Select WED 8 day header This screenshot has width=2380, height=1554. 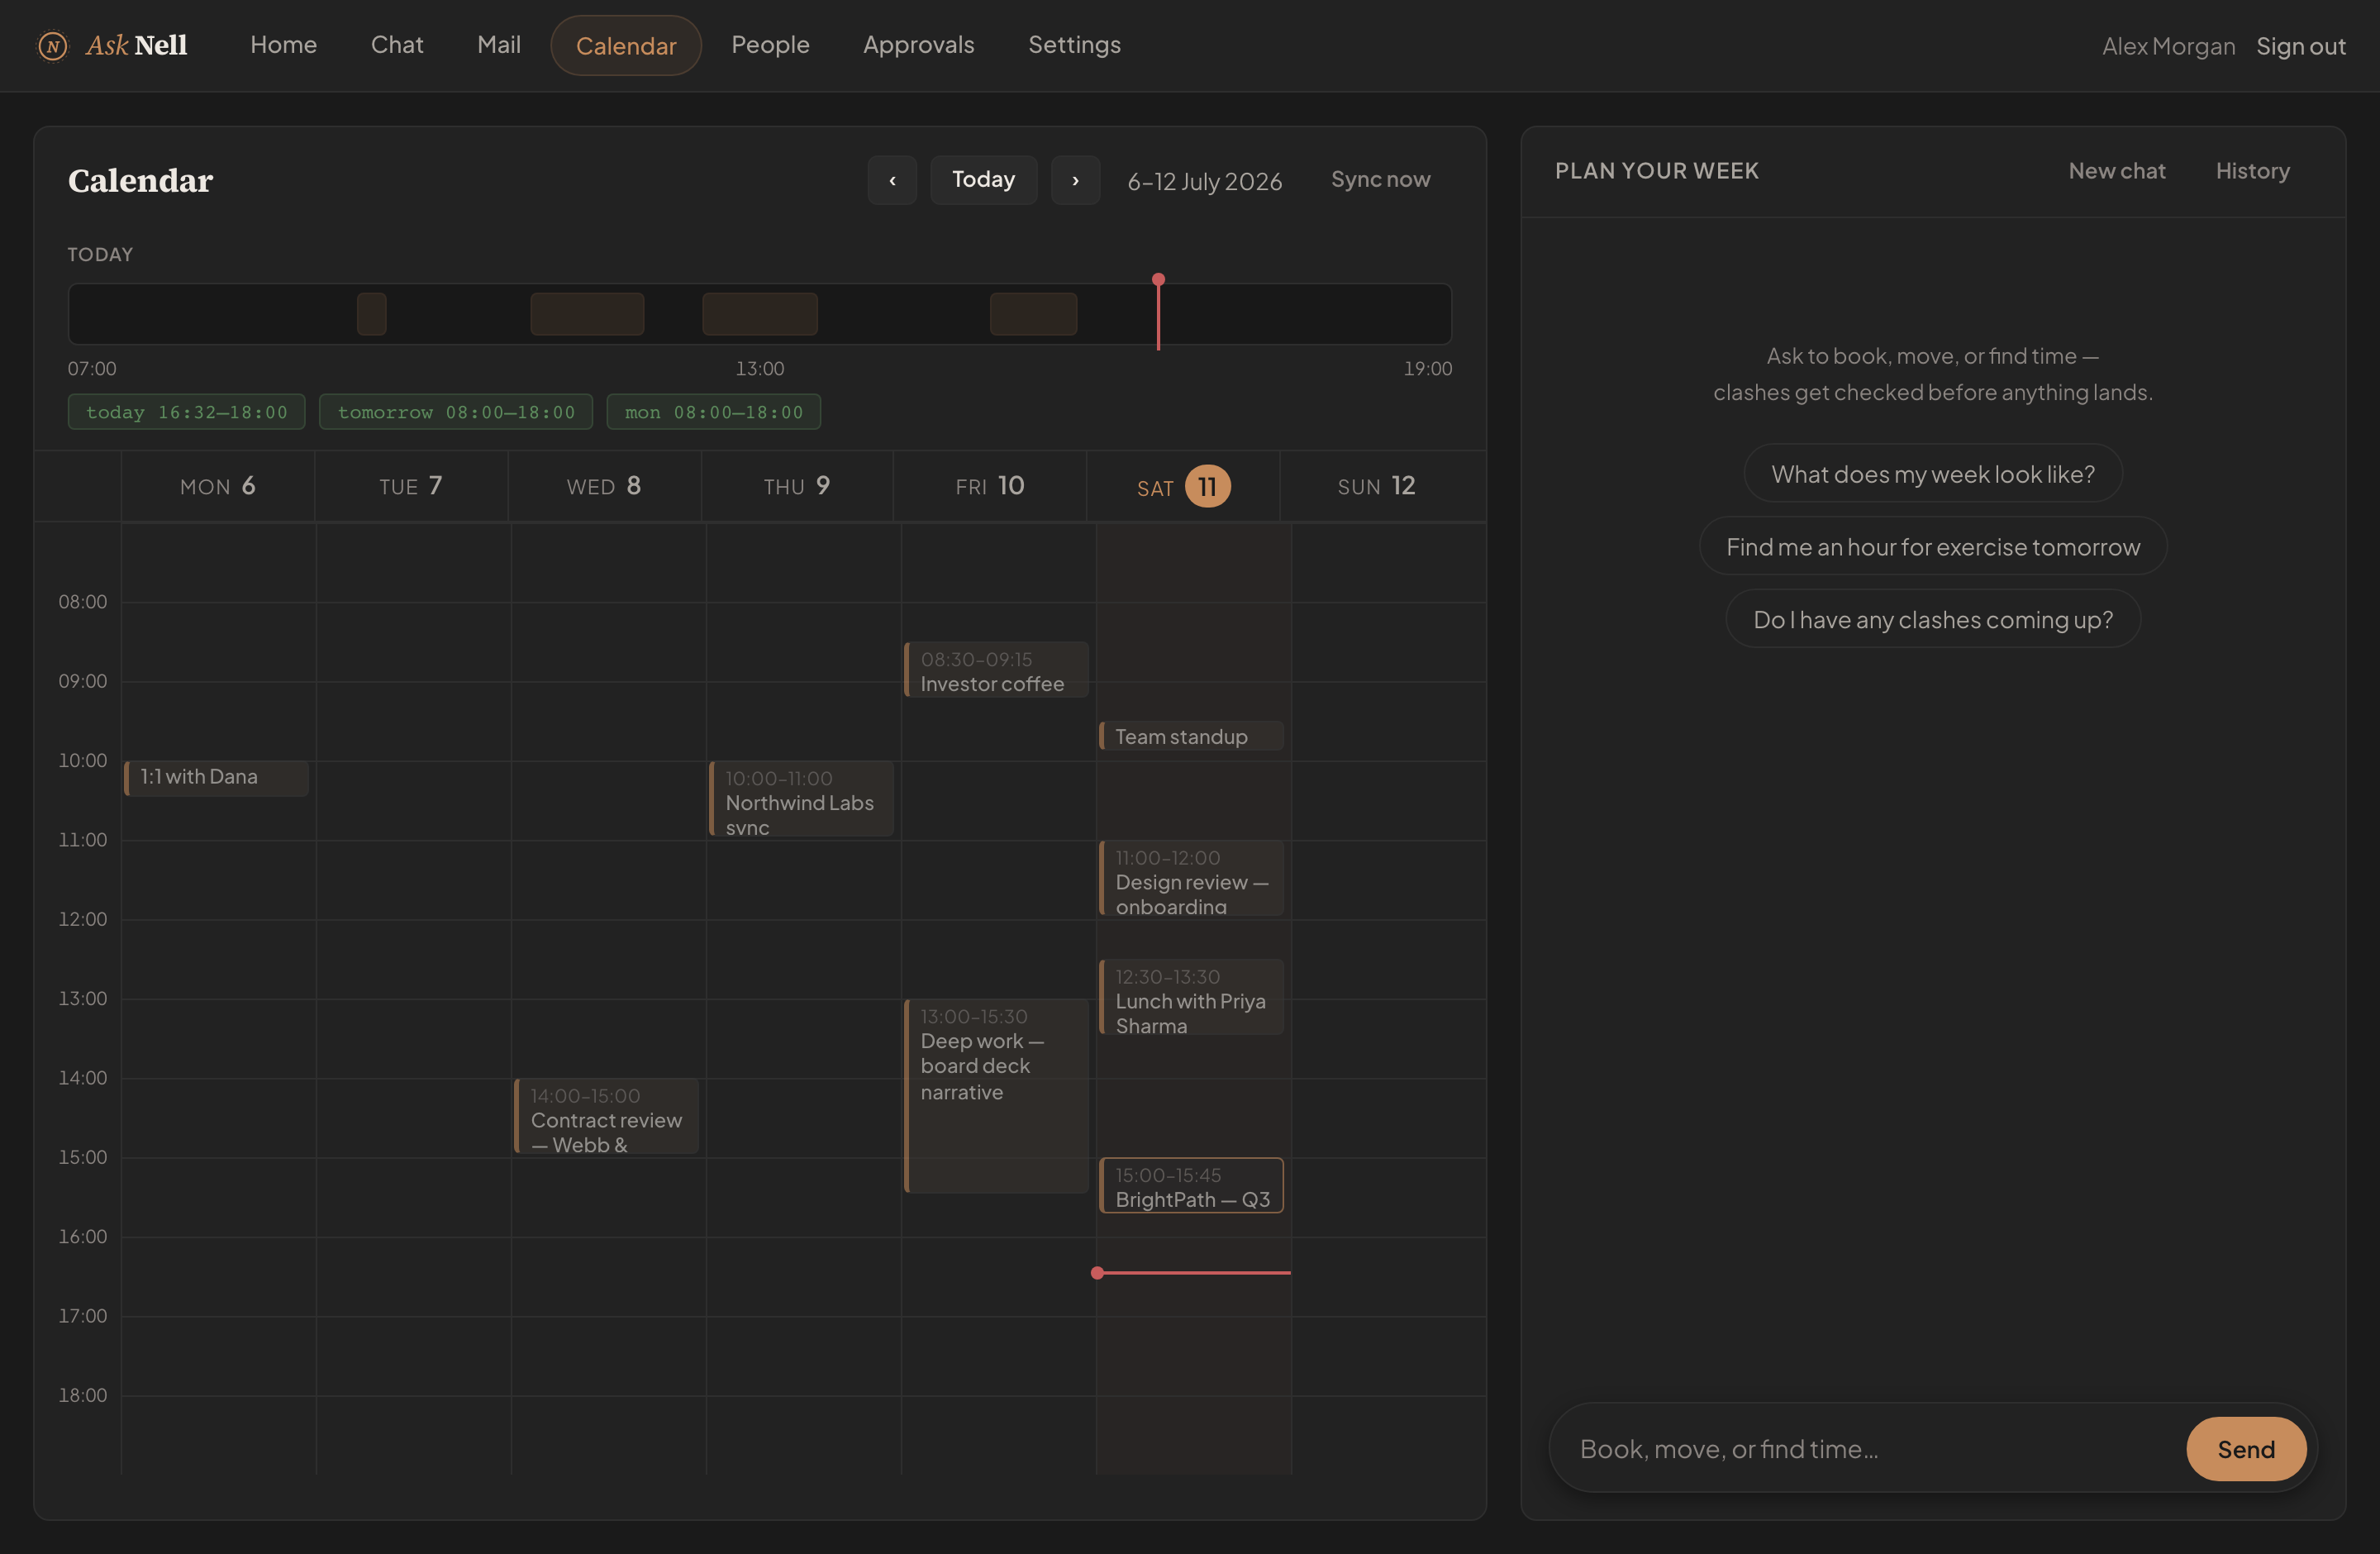tap(604, 487)
